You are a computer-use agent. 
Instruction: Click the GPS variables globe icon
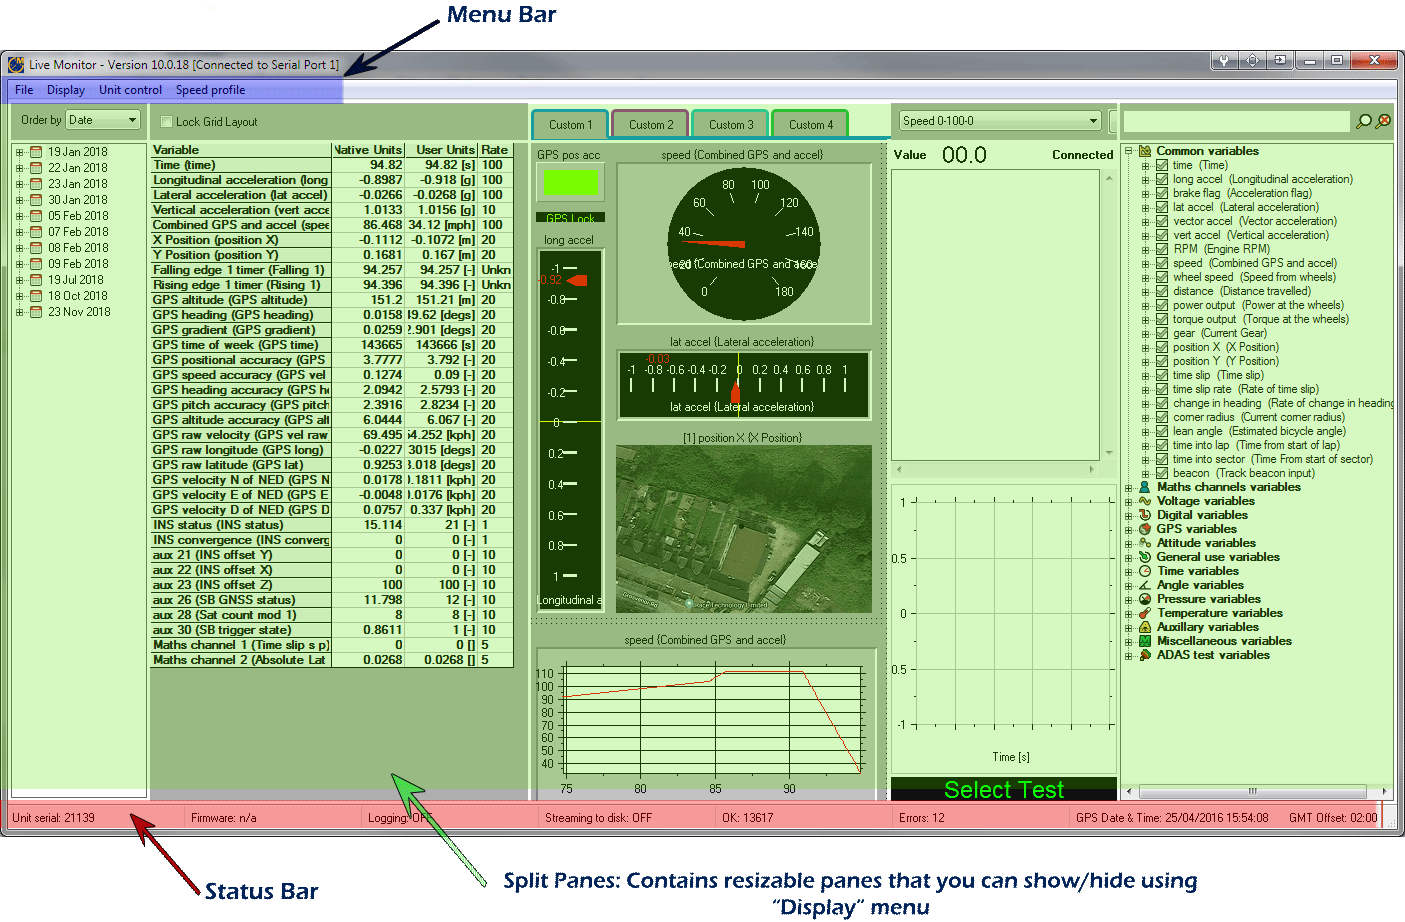1145,529
